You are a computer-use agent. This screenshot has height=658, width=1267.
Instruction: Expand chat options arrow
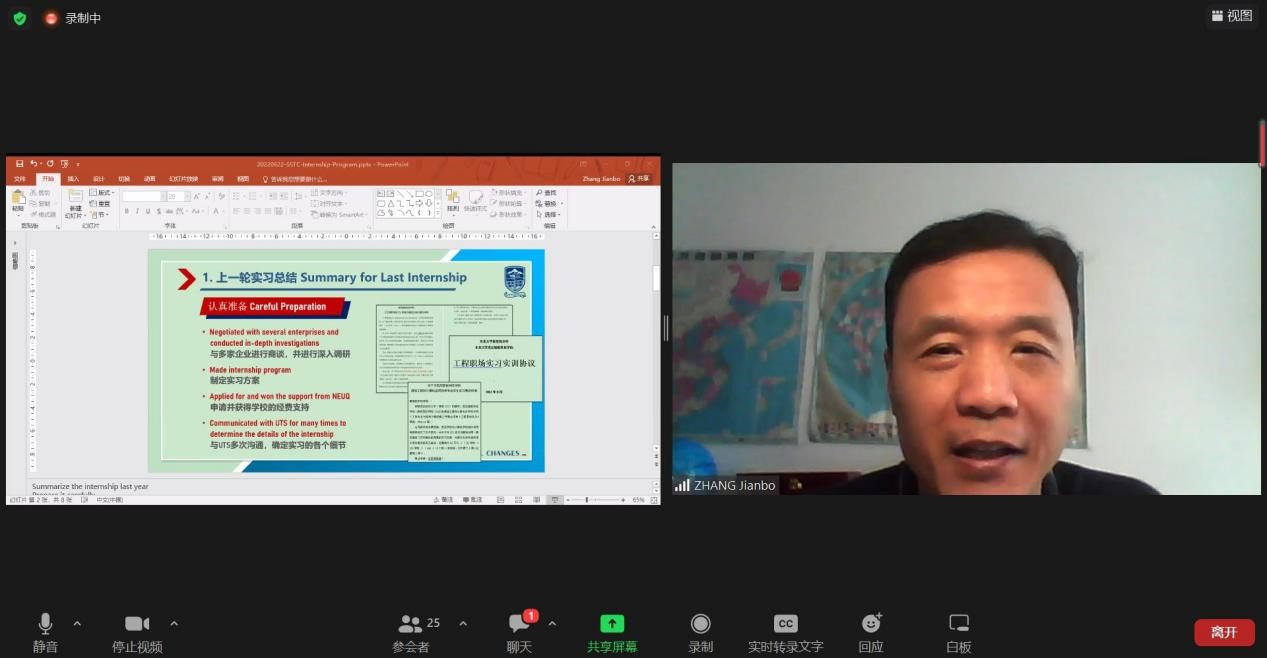click(552, 624)
